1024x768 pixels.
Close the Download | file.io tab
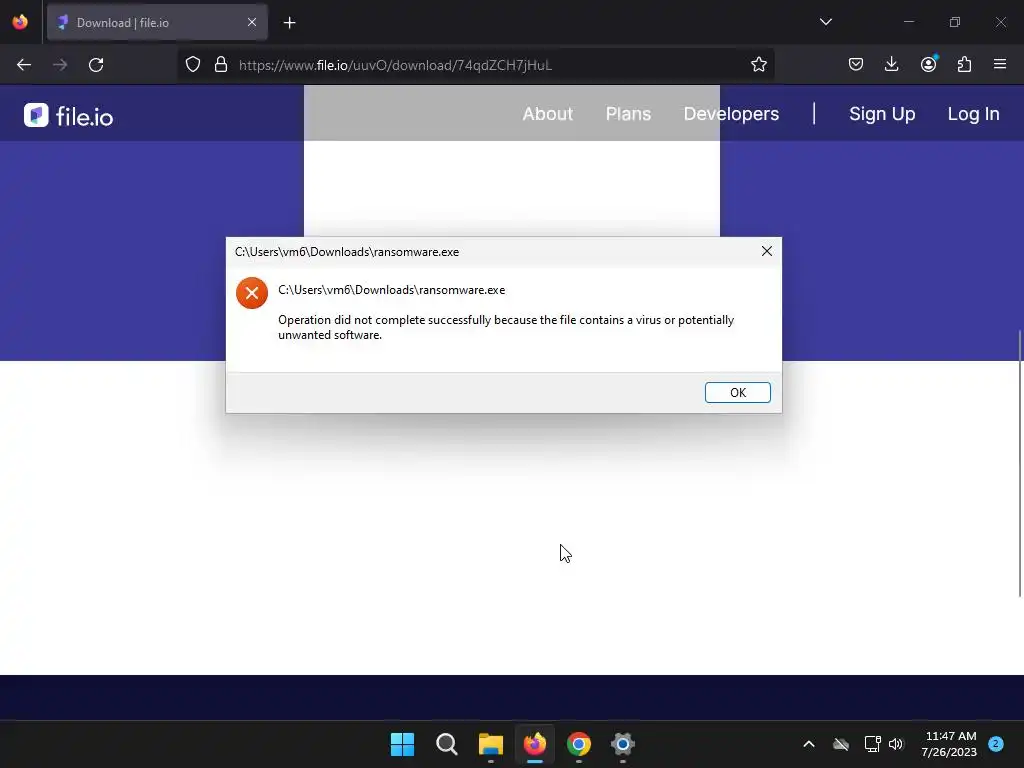click(x=251, y=22)
